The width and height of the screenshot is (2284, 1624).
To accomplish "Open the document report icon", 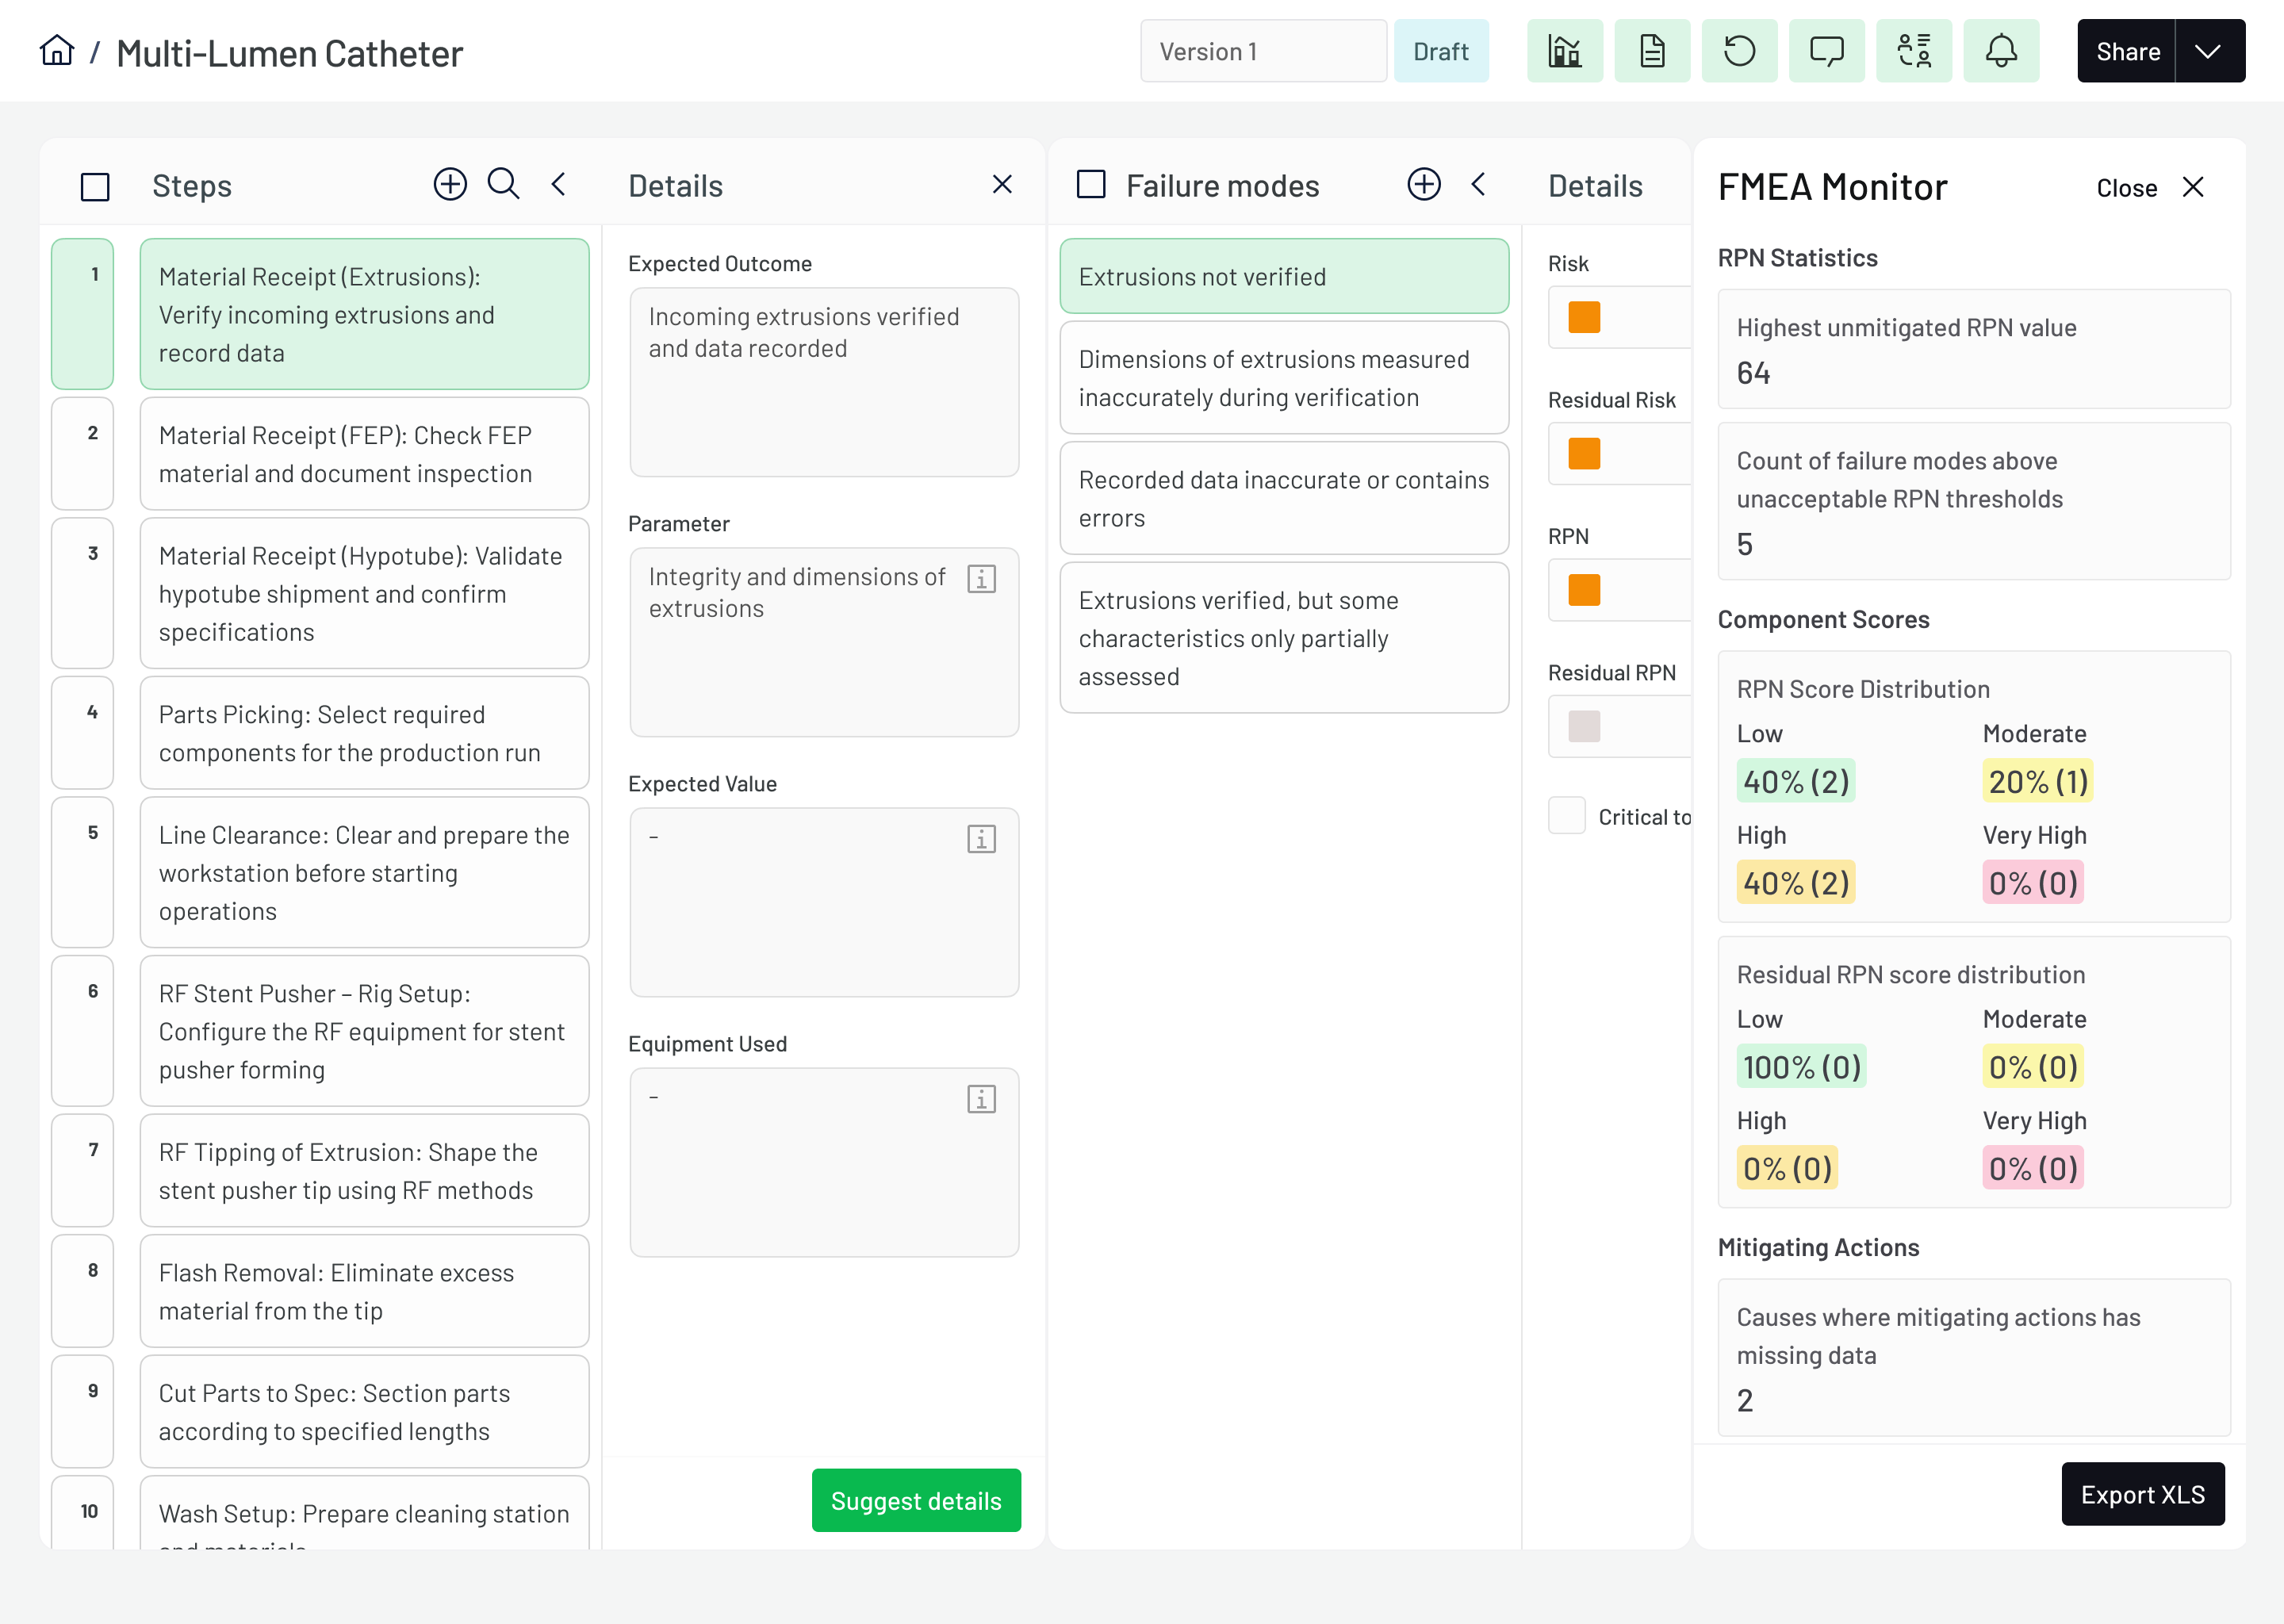I will click(x=1652, y=51).
